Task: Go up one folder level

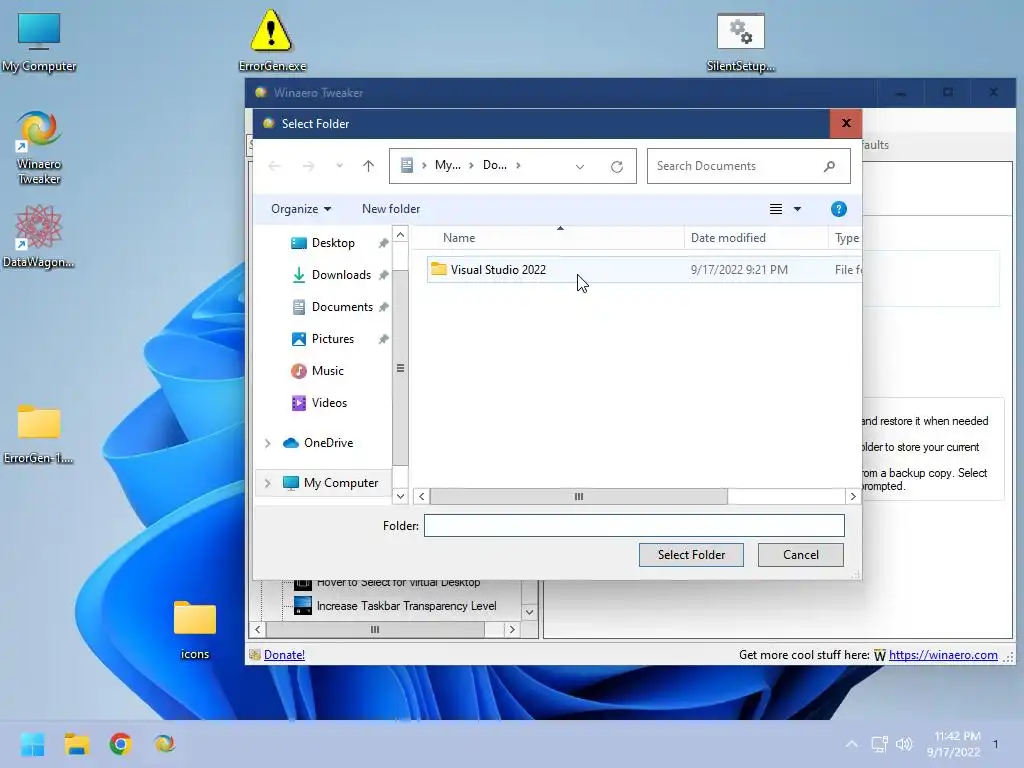Action: (368, 166)
